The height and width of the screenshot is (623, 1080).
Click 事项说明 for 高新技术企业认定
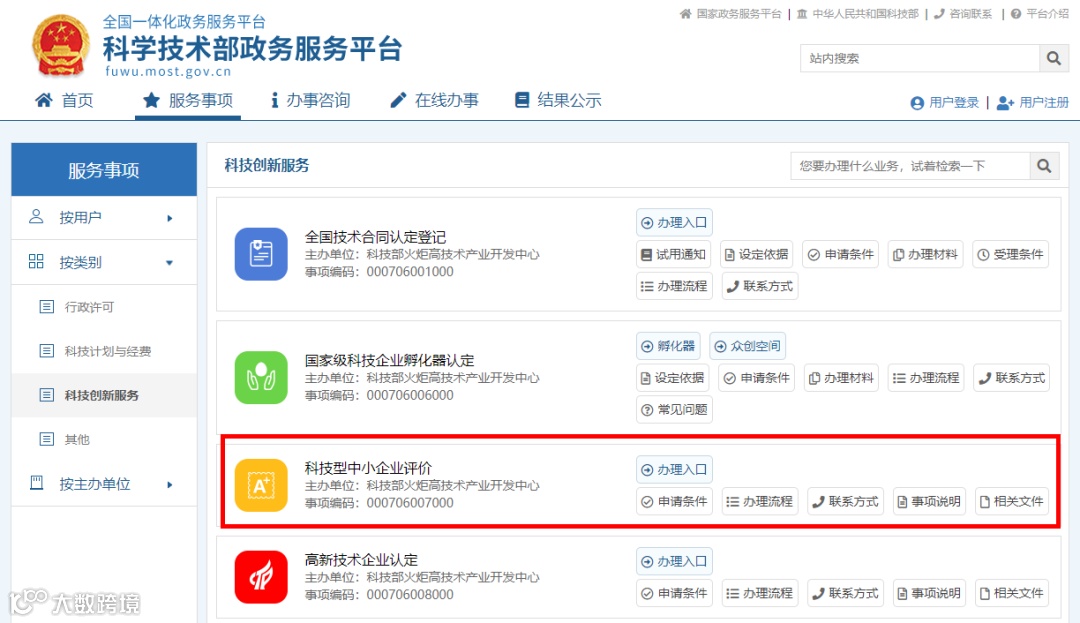929,593
